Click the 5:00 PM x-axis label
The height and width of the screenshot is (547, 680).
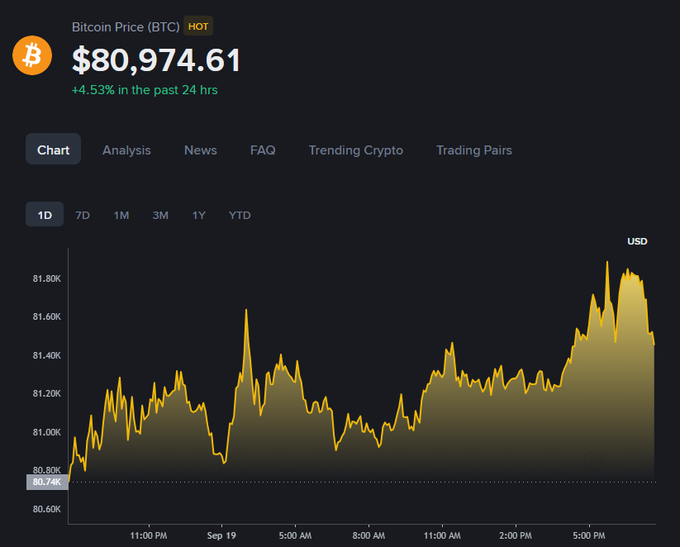tap(589, 536)
